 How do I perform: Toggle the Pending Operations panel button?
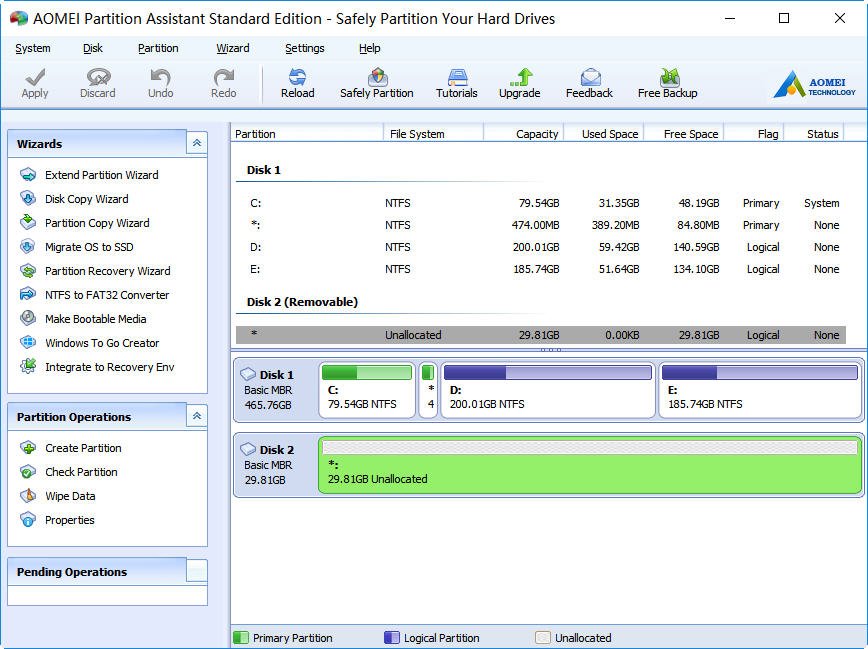click(x=196, y=571)
